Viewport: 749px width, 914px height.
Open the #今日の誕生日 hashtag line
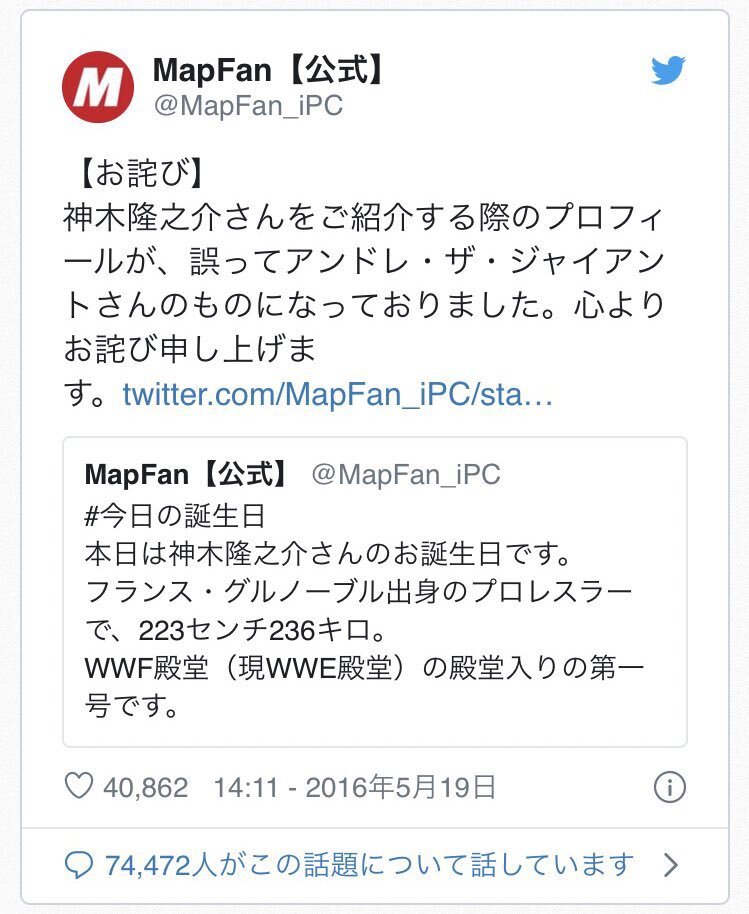(175, 516)
